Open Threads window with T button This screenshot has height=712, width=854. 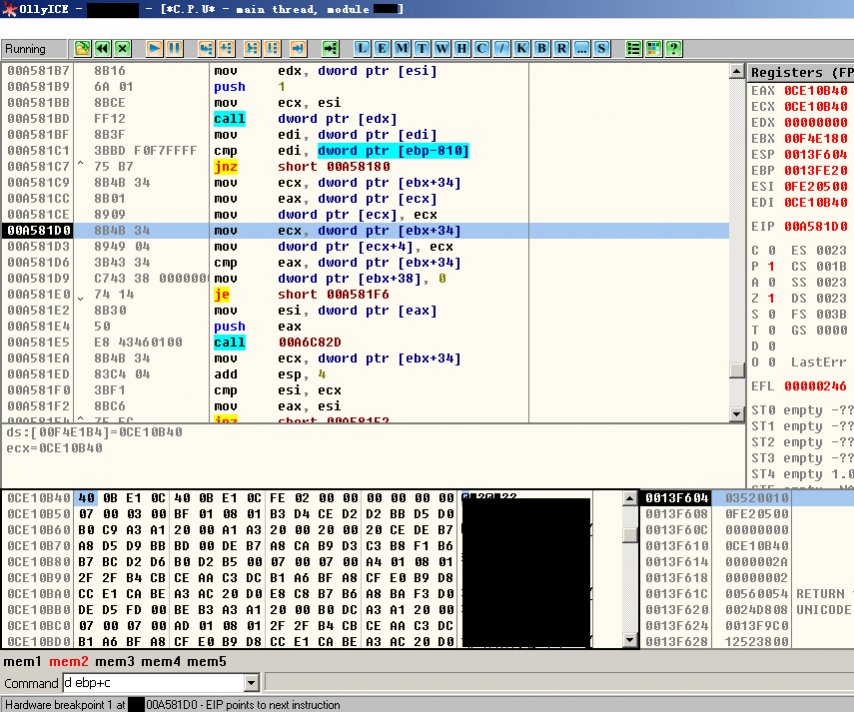coord(422,49)
